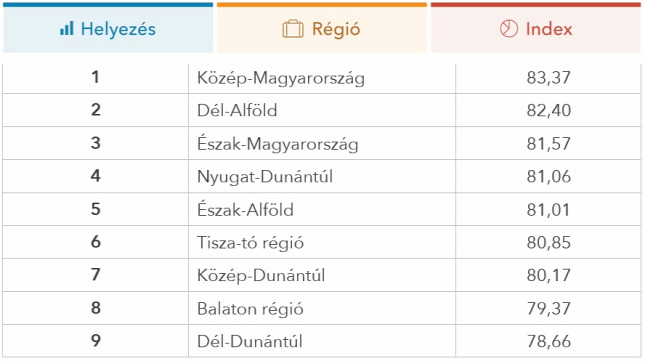Click rank number 9 cell

coord(95,340)
